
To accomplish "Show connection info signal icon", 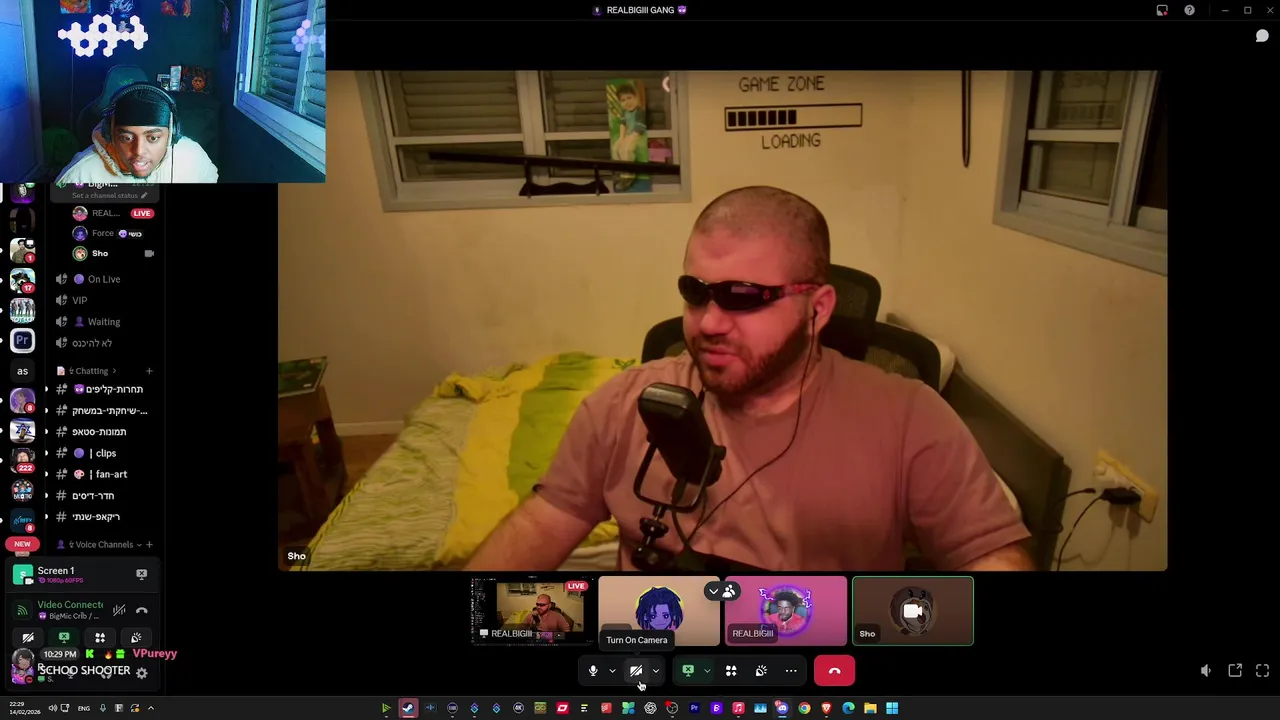I will (x=23, y=610).
